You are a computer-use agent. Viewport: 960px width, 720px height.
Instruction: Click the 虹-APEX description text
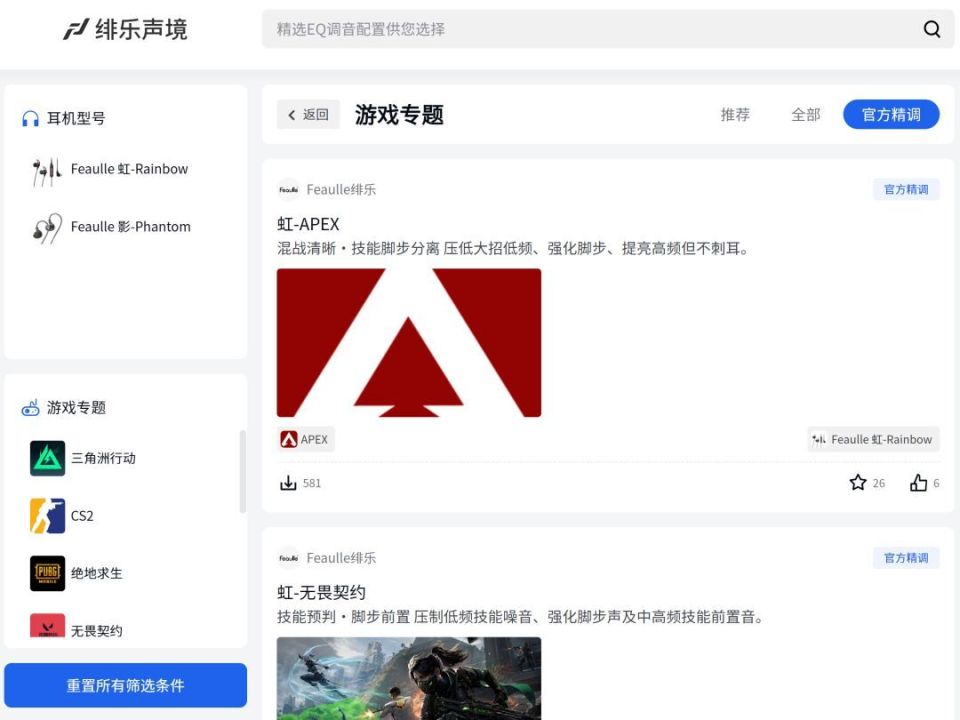tap(513, 249)
